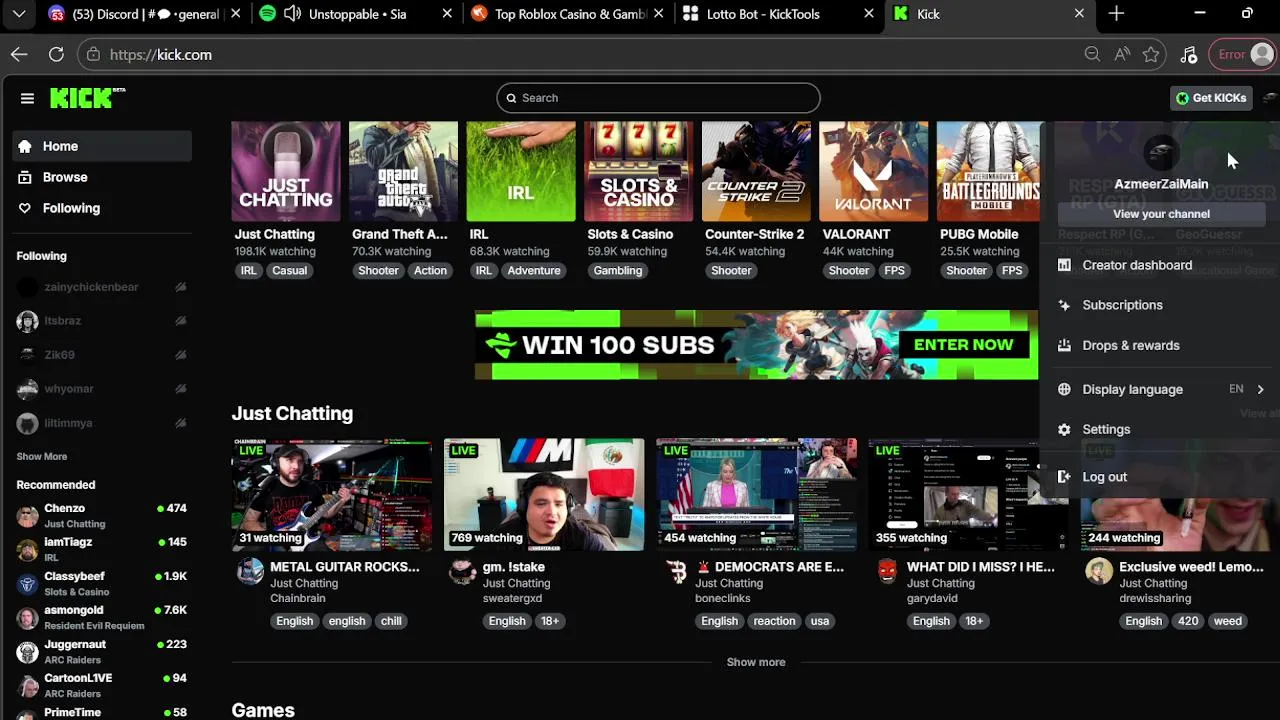Click the KICK logo

click(x=87, y=97)
